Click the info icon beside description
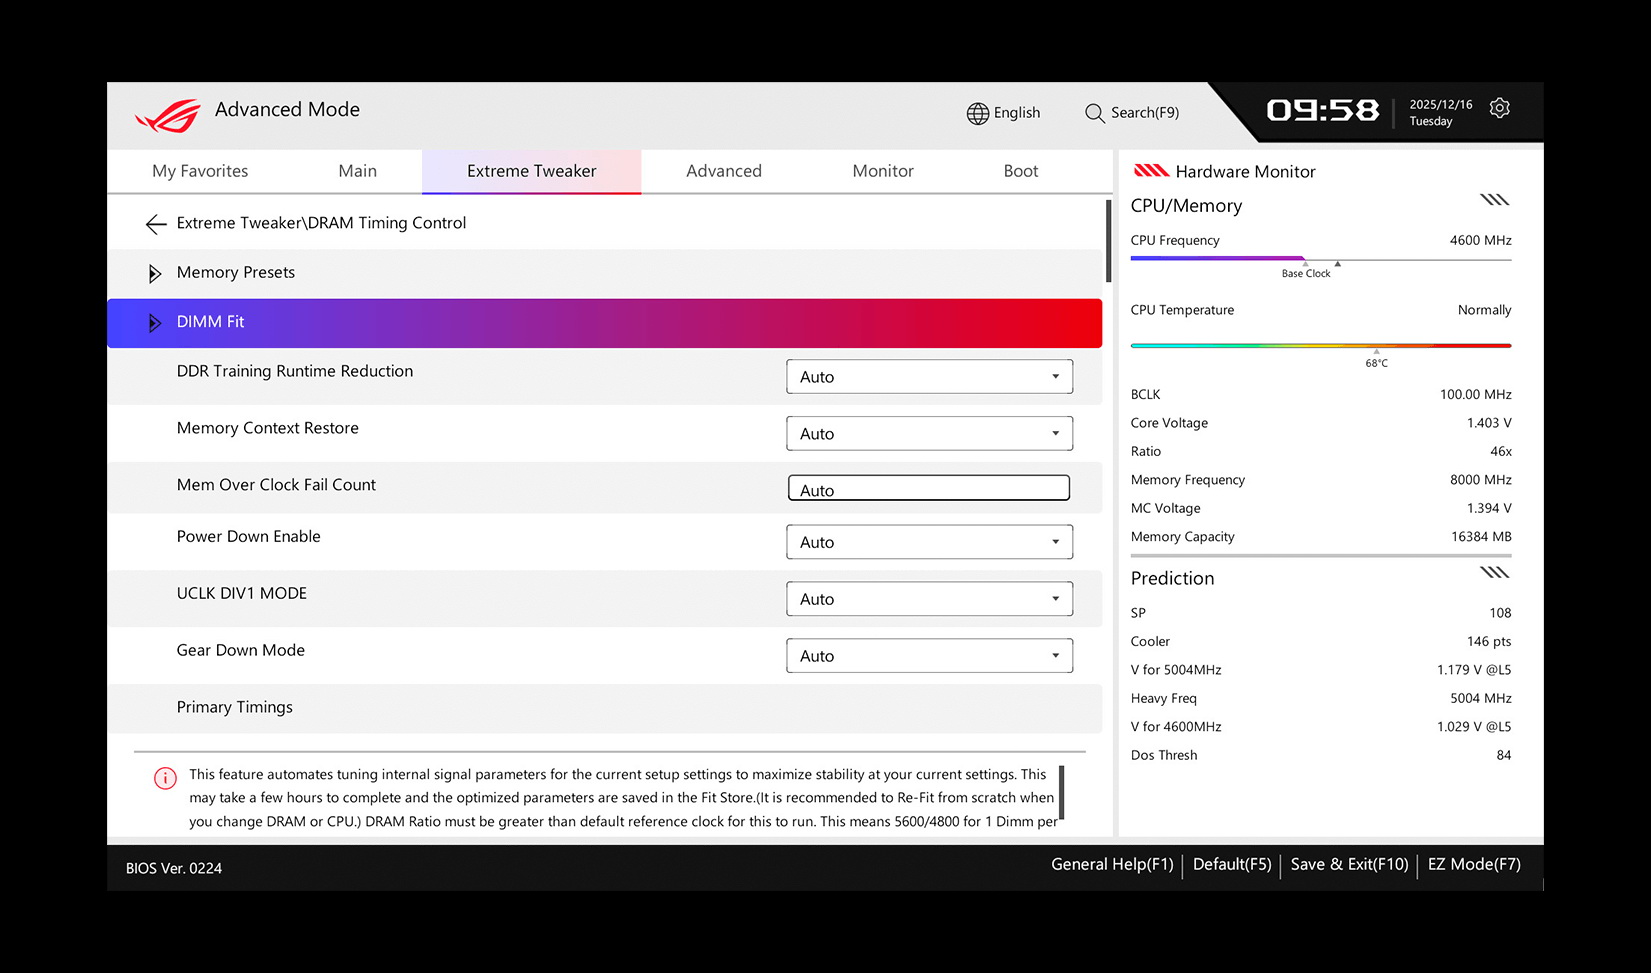 [165, 778]
